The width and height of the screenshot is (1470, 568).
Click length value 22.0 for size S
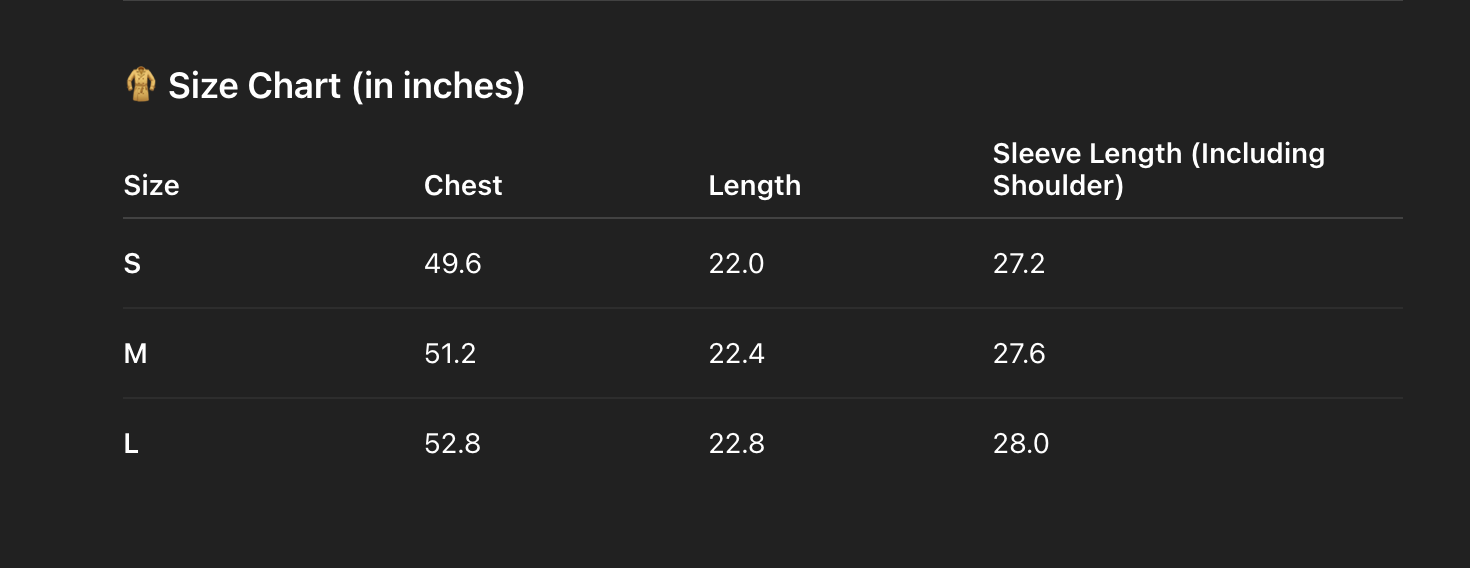click(x=736, y=264)
